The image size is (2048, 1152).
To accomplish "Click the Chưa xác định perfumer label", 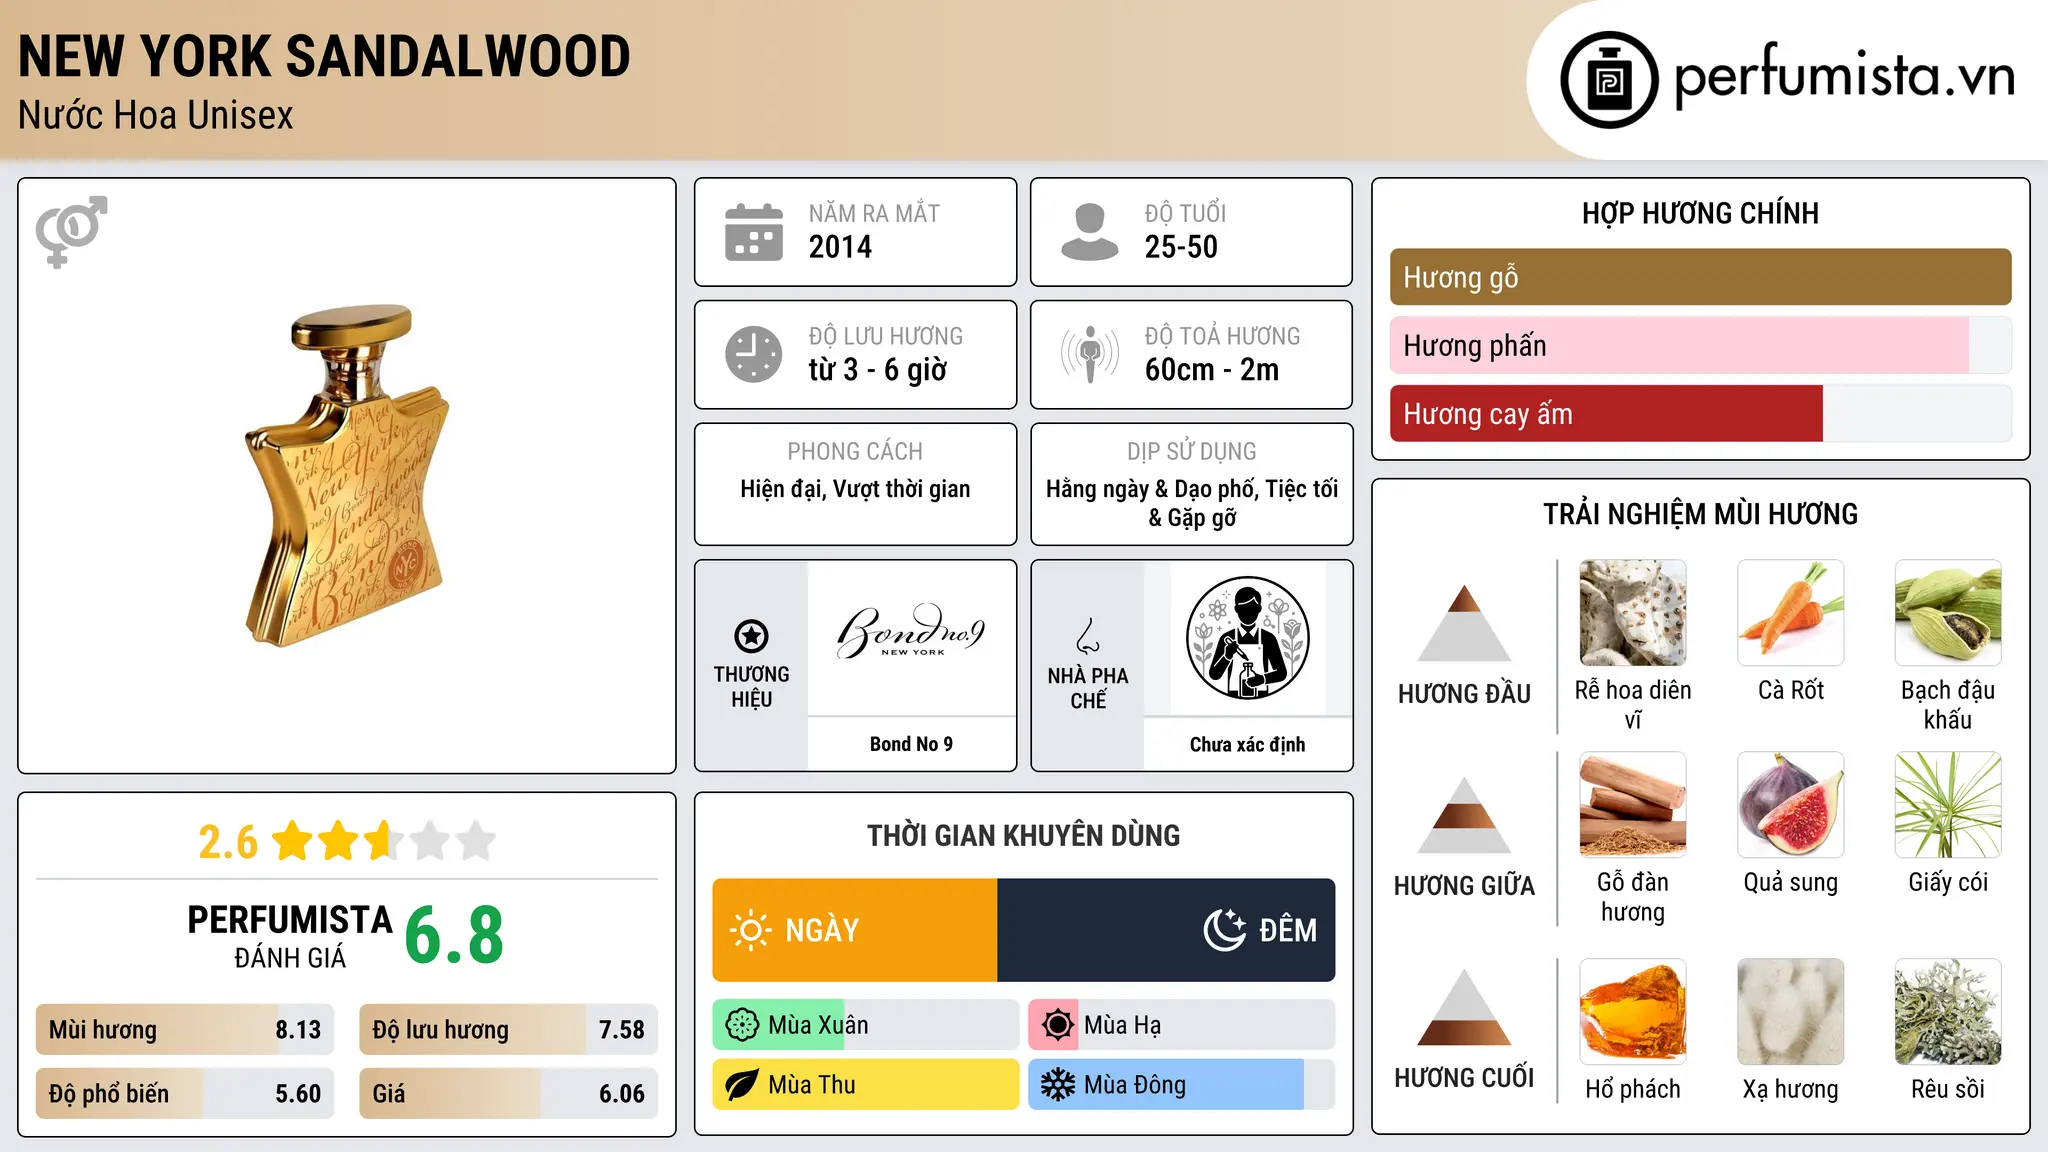I will pyautogui.click(x=1247, y=744).
